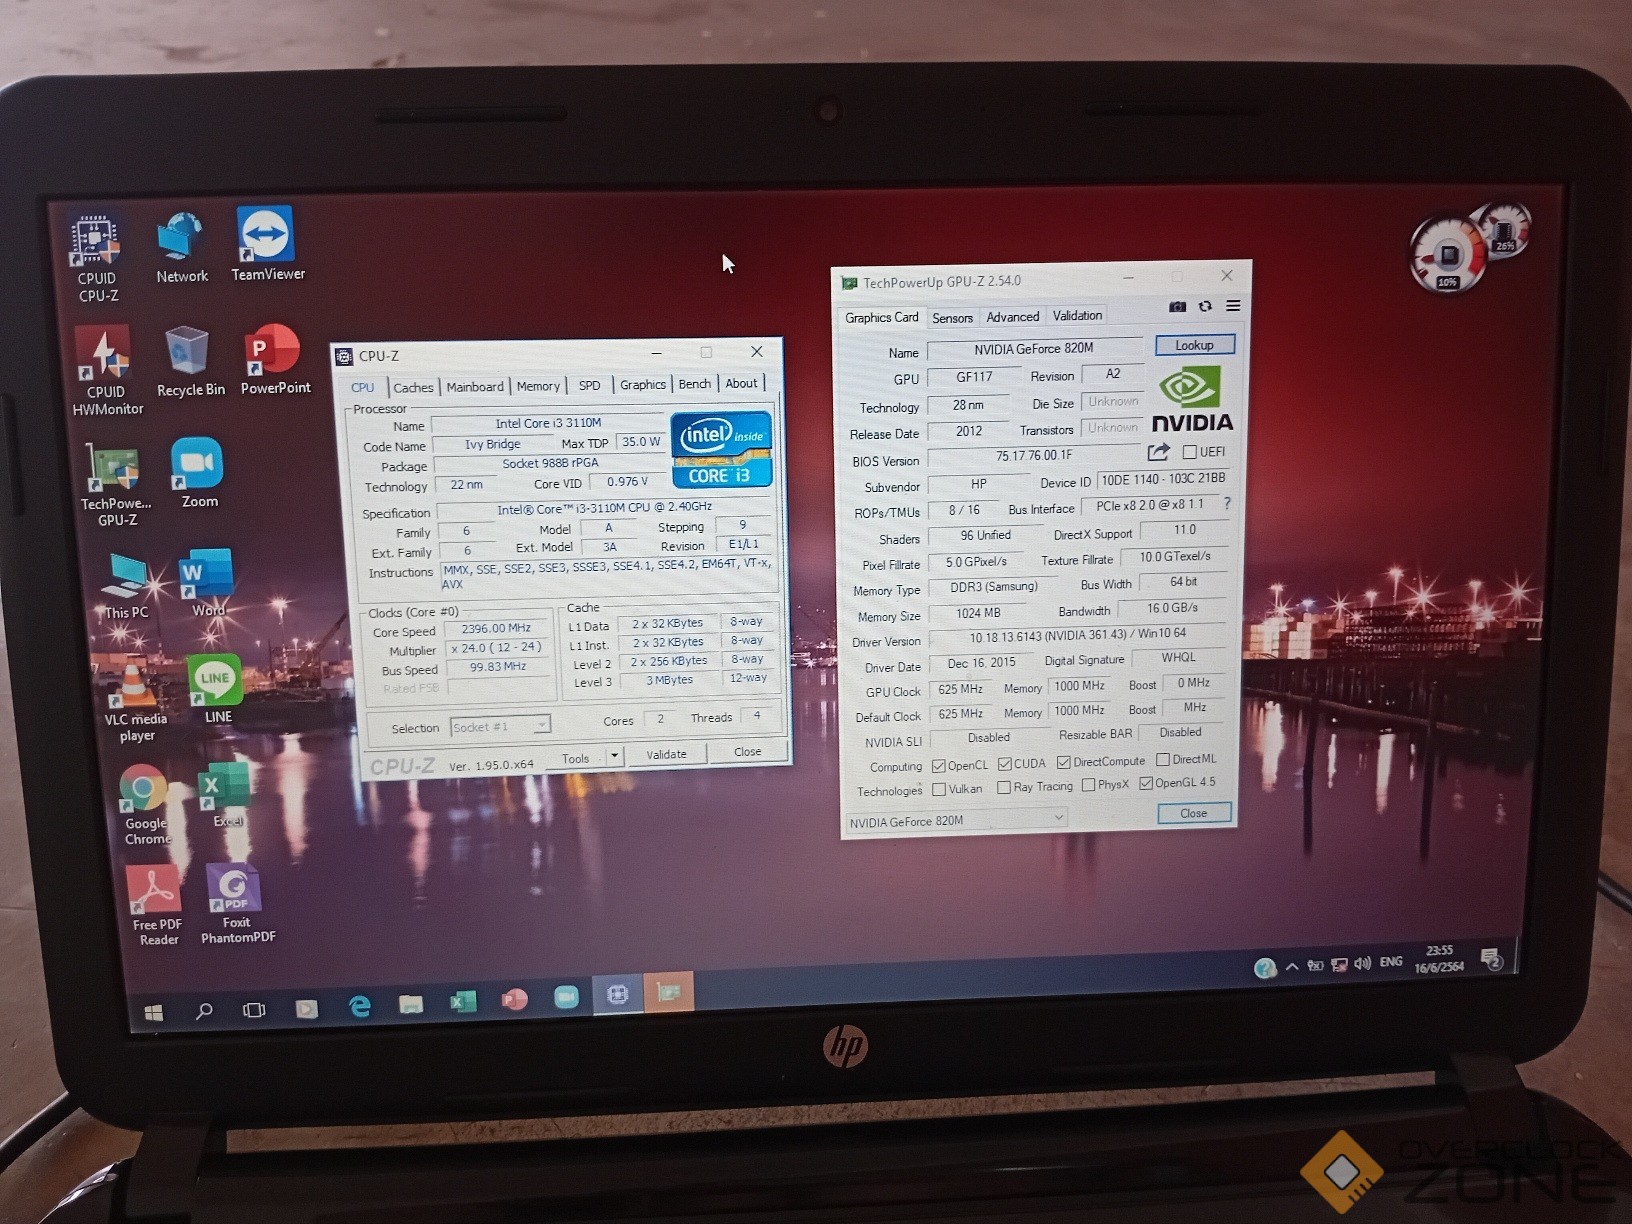Click the Validate button in CPU-Z
1632x1224 pixels.
click(666, 754)
